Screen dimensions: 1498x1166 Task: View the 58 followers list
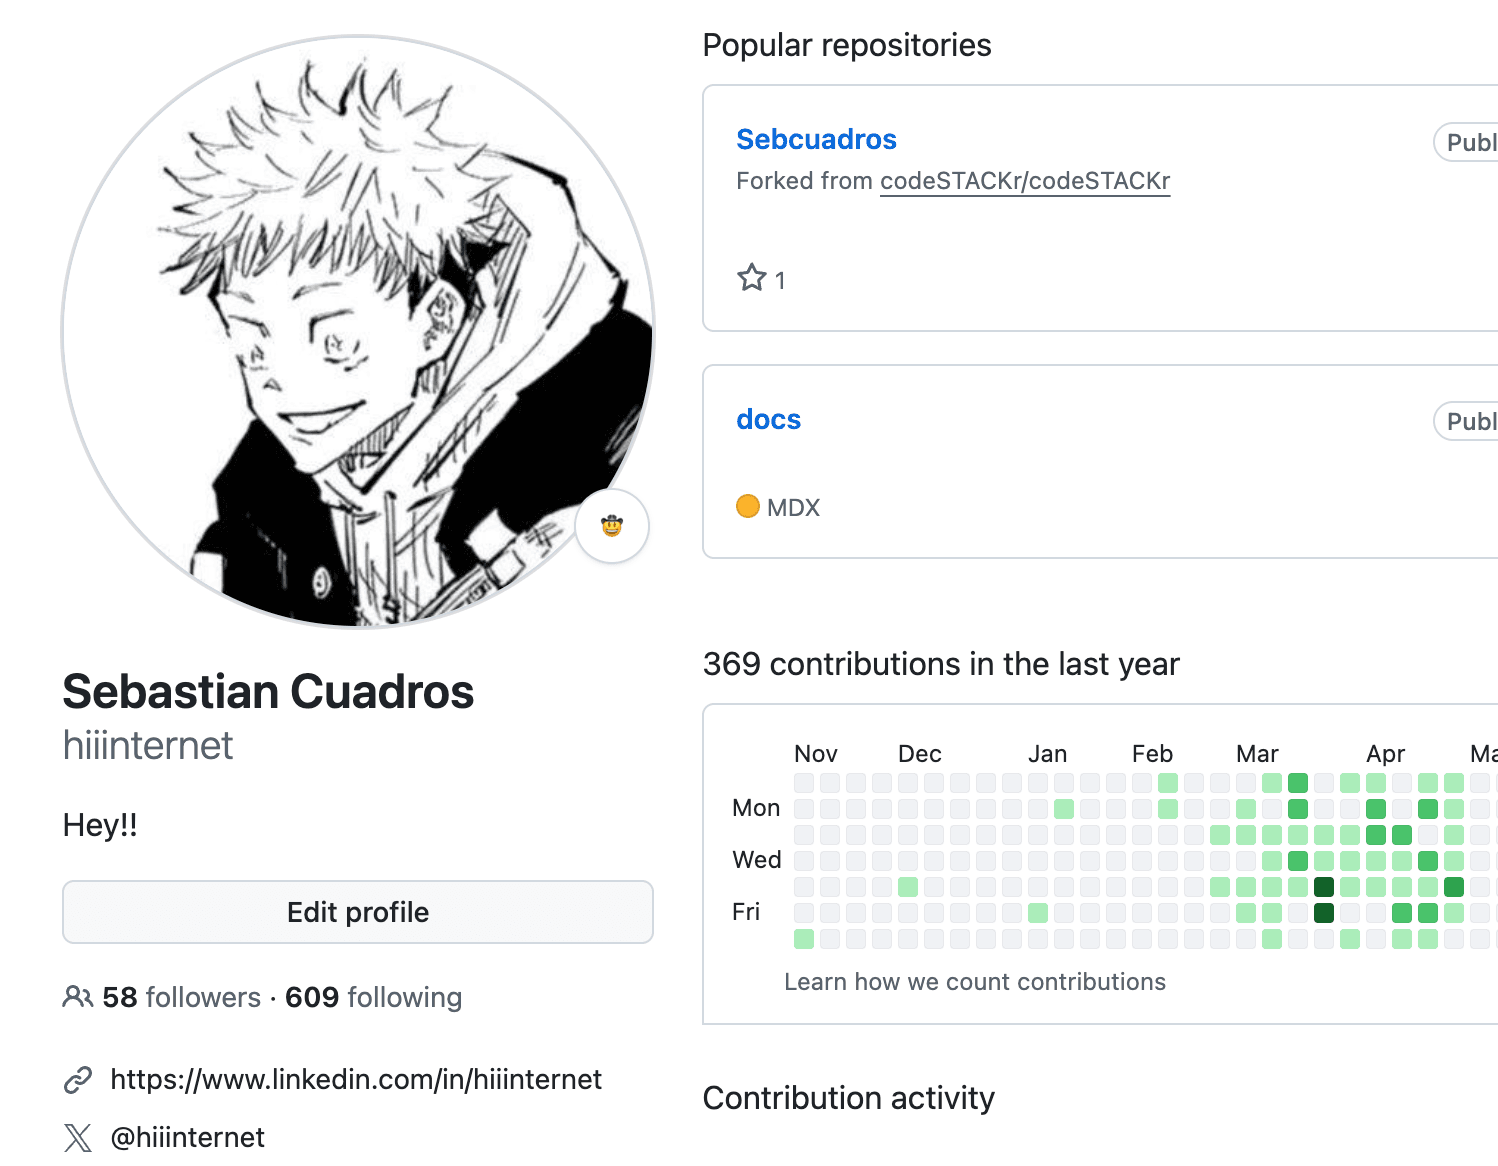(x=181, y=997)
